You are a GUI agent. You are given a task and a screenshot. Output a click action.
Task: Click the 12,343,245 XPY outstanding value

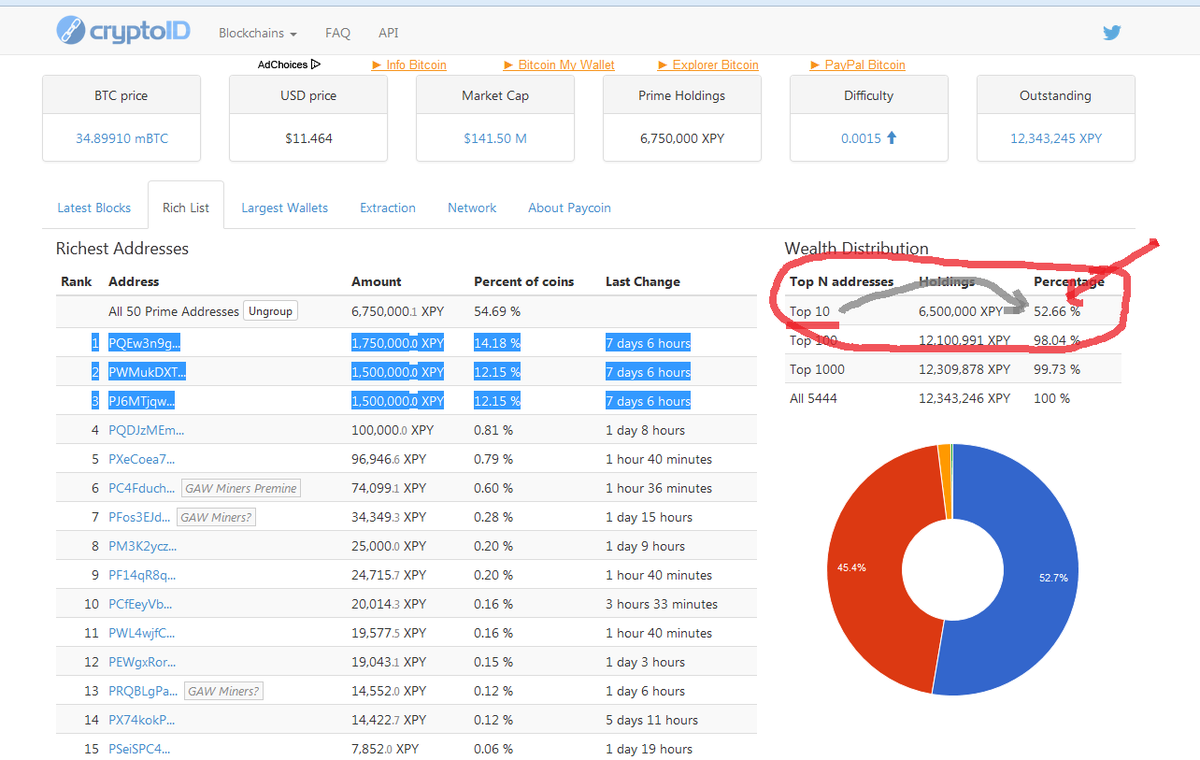pos(1056,138)
